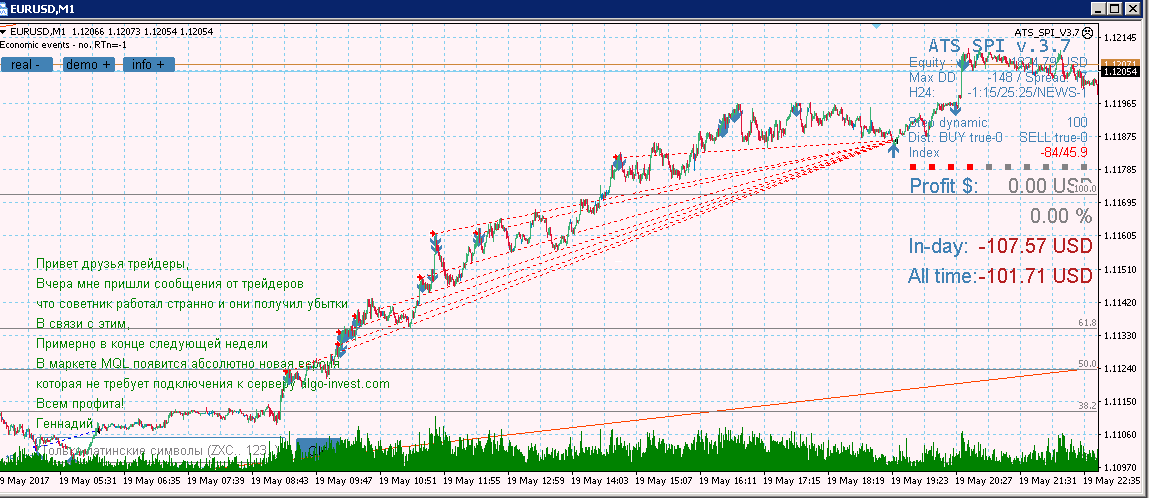Click the 'demo +' button
Screen dimensions: 1150x498
tap(89, 65)
